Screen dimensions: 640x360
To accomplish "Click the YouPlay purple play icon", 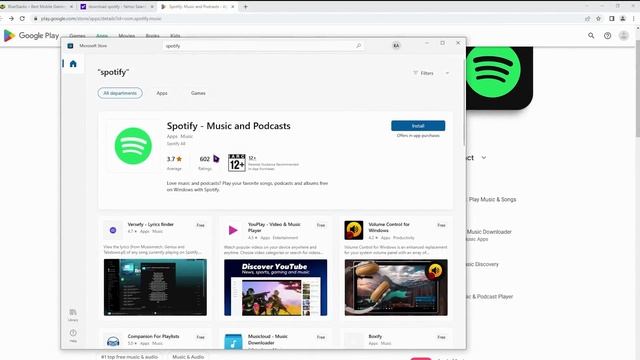I will [x=233, y=230].
